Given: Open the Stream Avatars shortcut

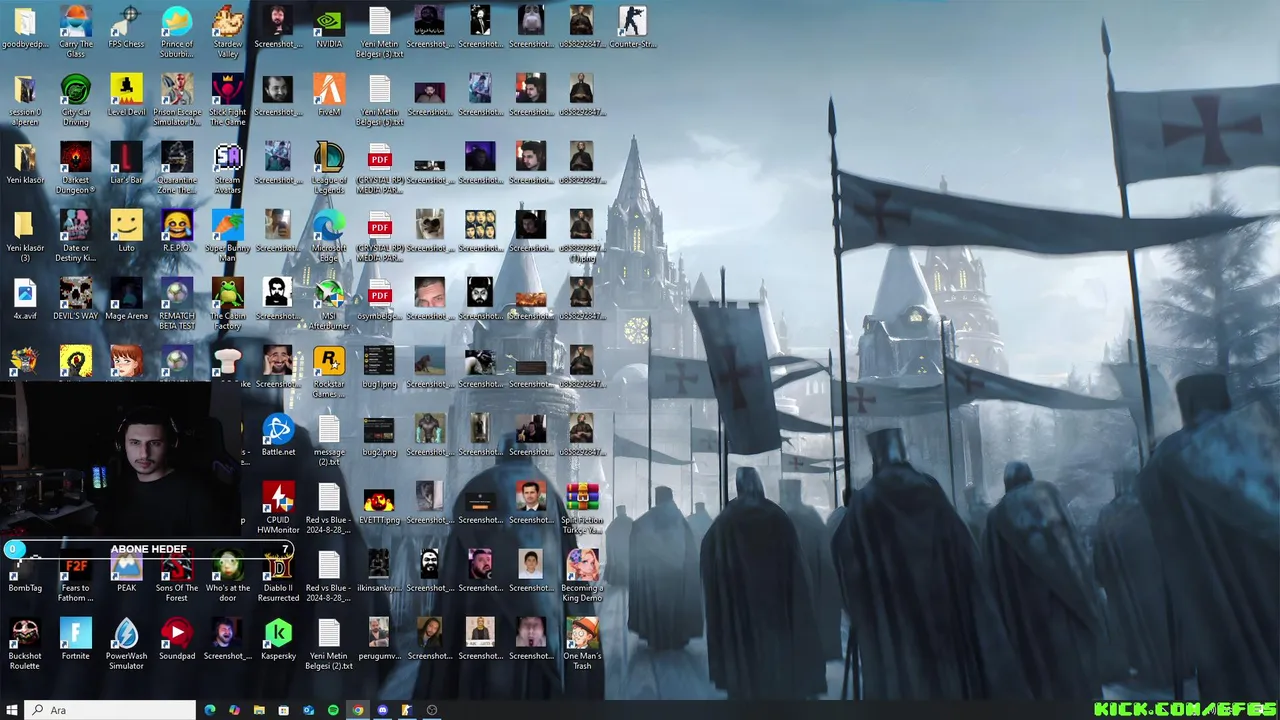Looking at the screenshot, I should [228, 167].
